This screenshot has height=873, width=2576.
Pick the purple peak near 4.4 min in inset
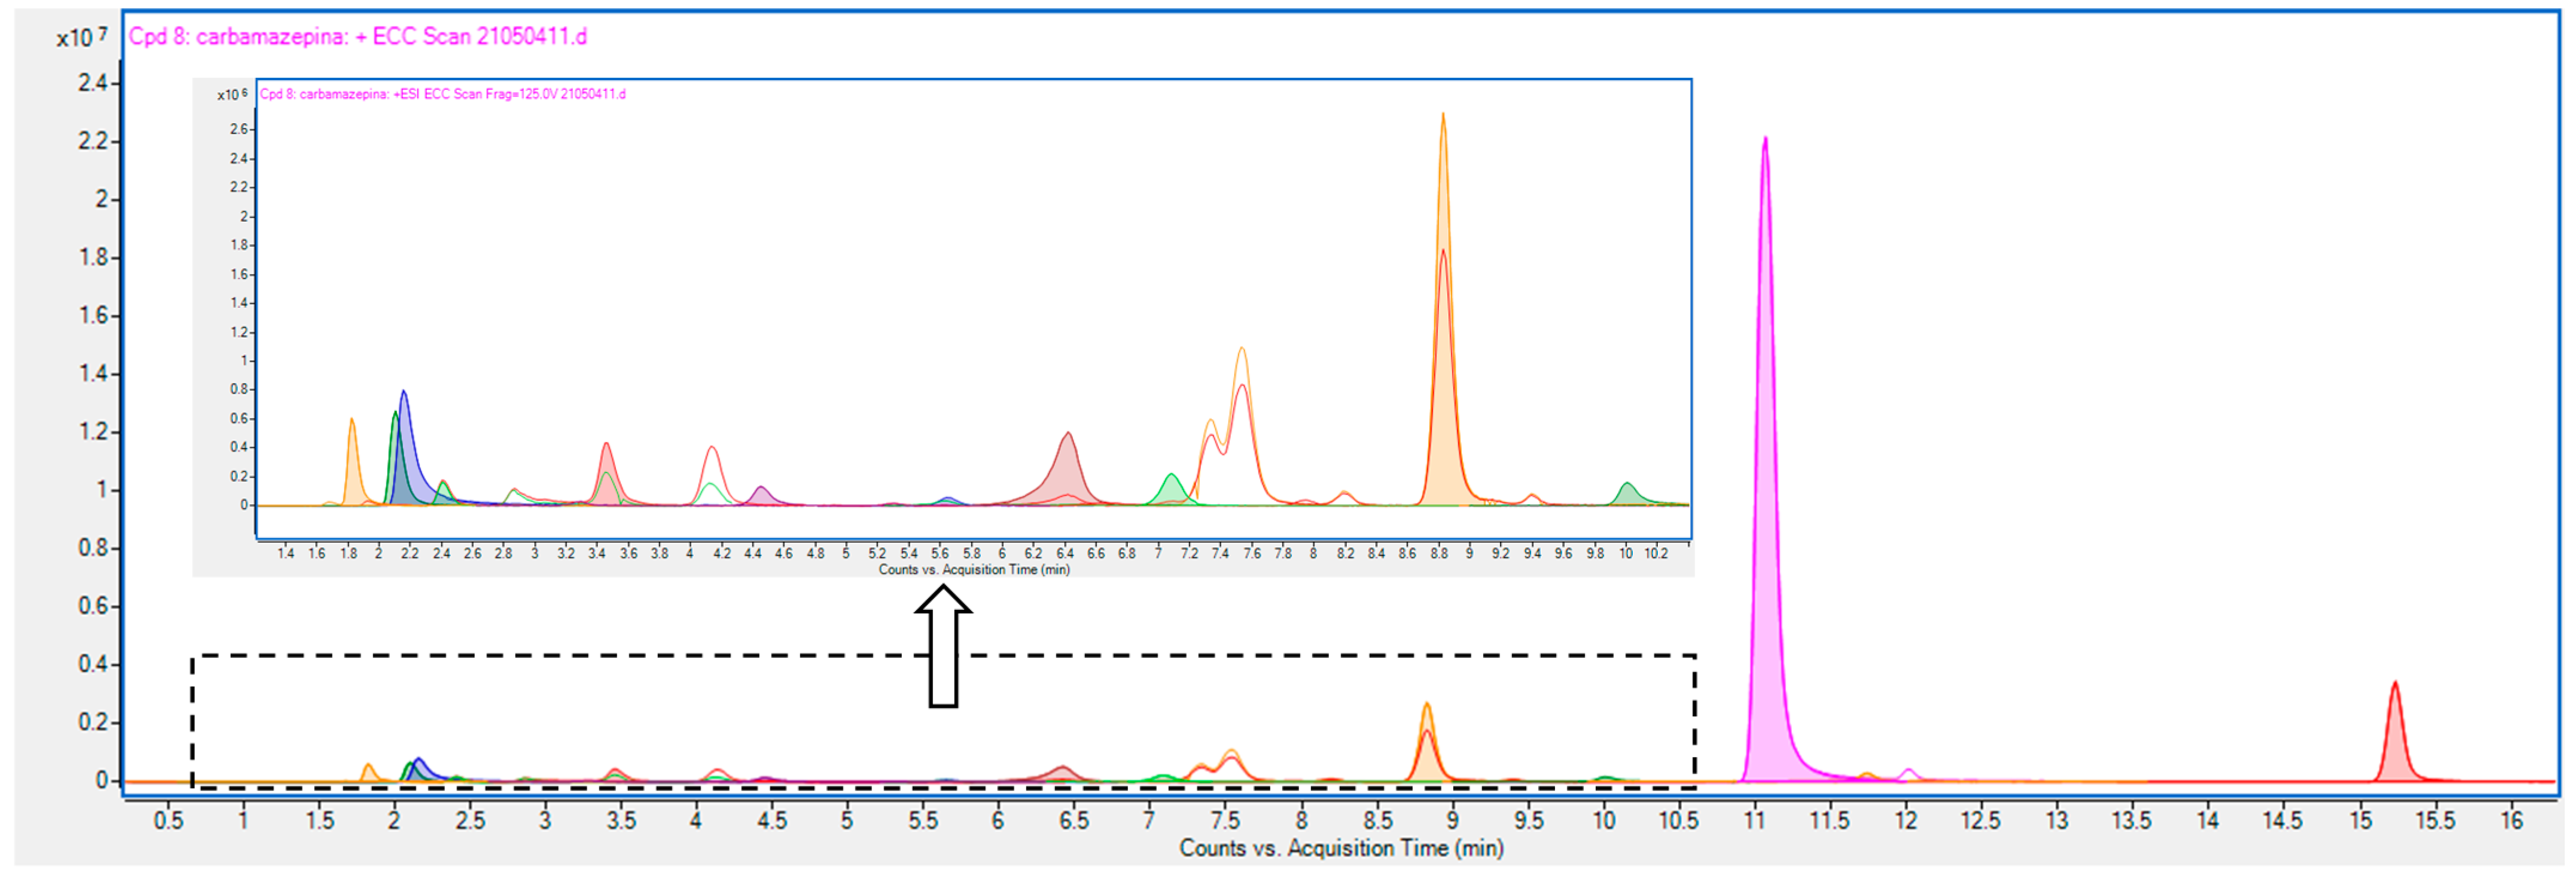click(x=761, y=496)
